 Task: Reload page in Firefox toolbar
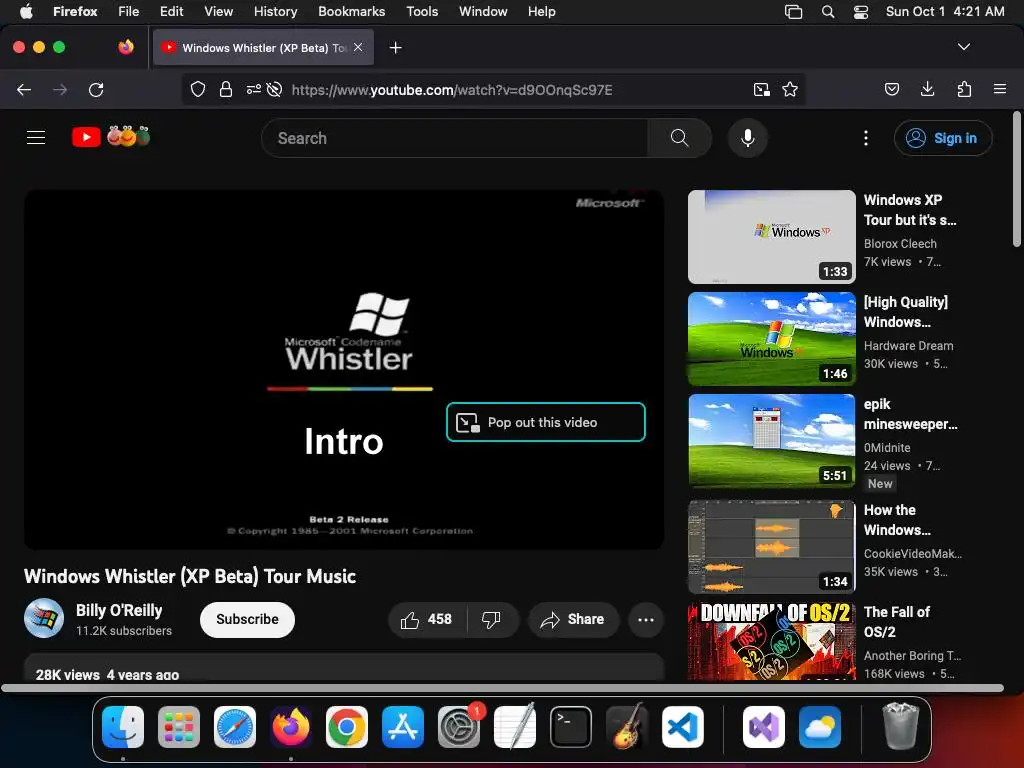96,89
